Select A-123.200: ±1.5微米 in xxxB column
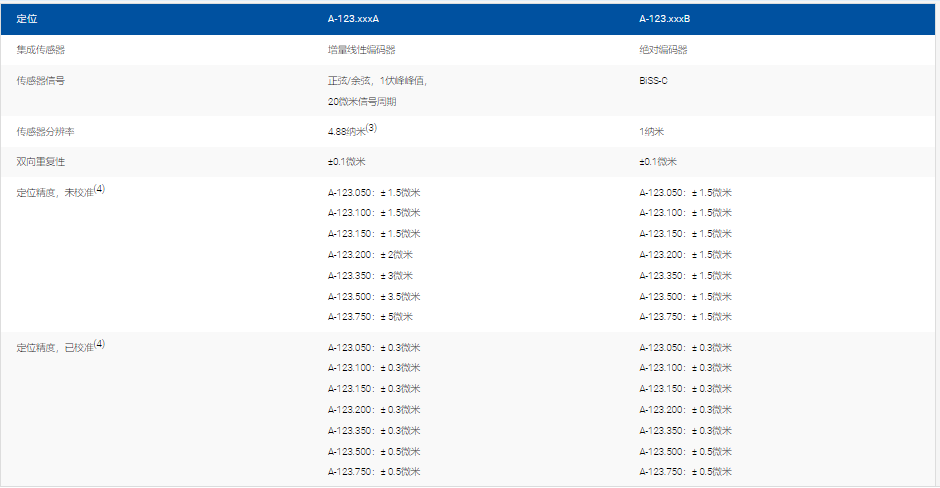This screenshot has width=940, height=488. [x=685, y=255]
